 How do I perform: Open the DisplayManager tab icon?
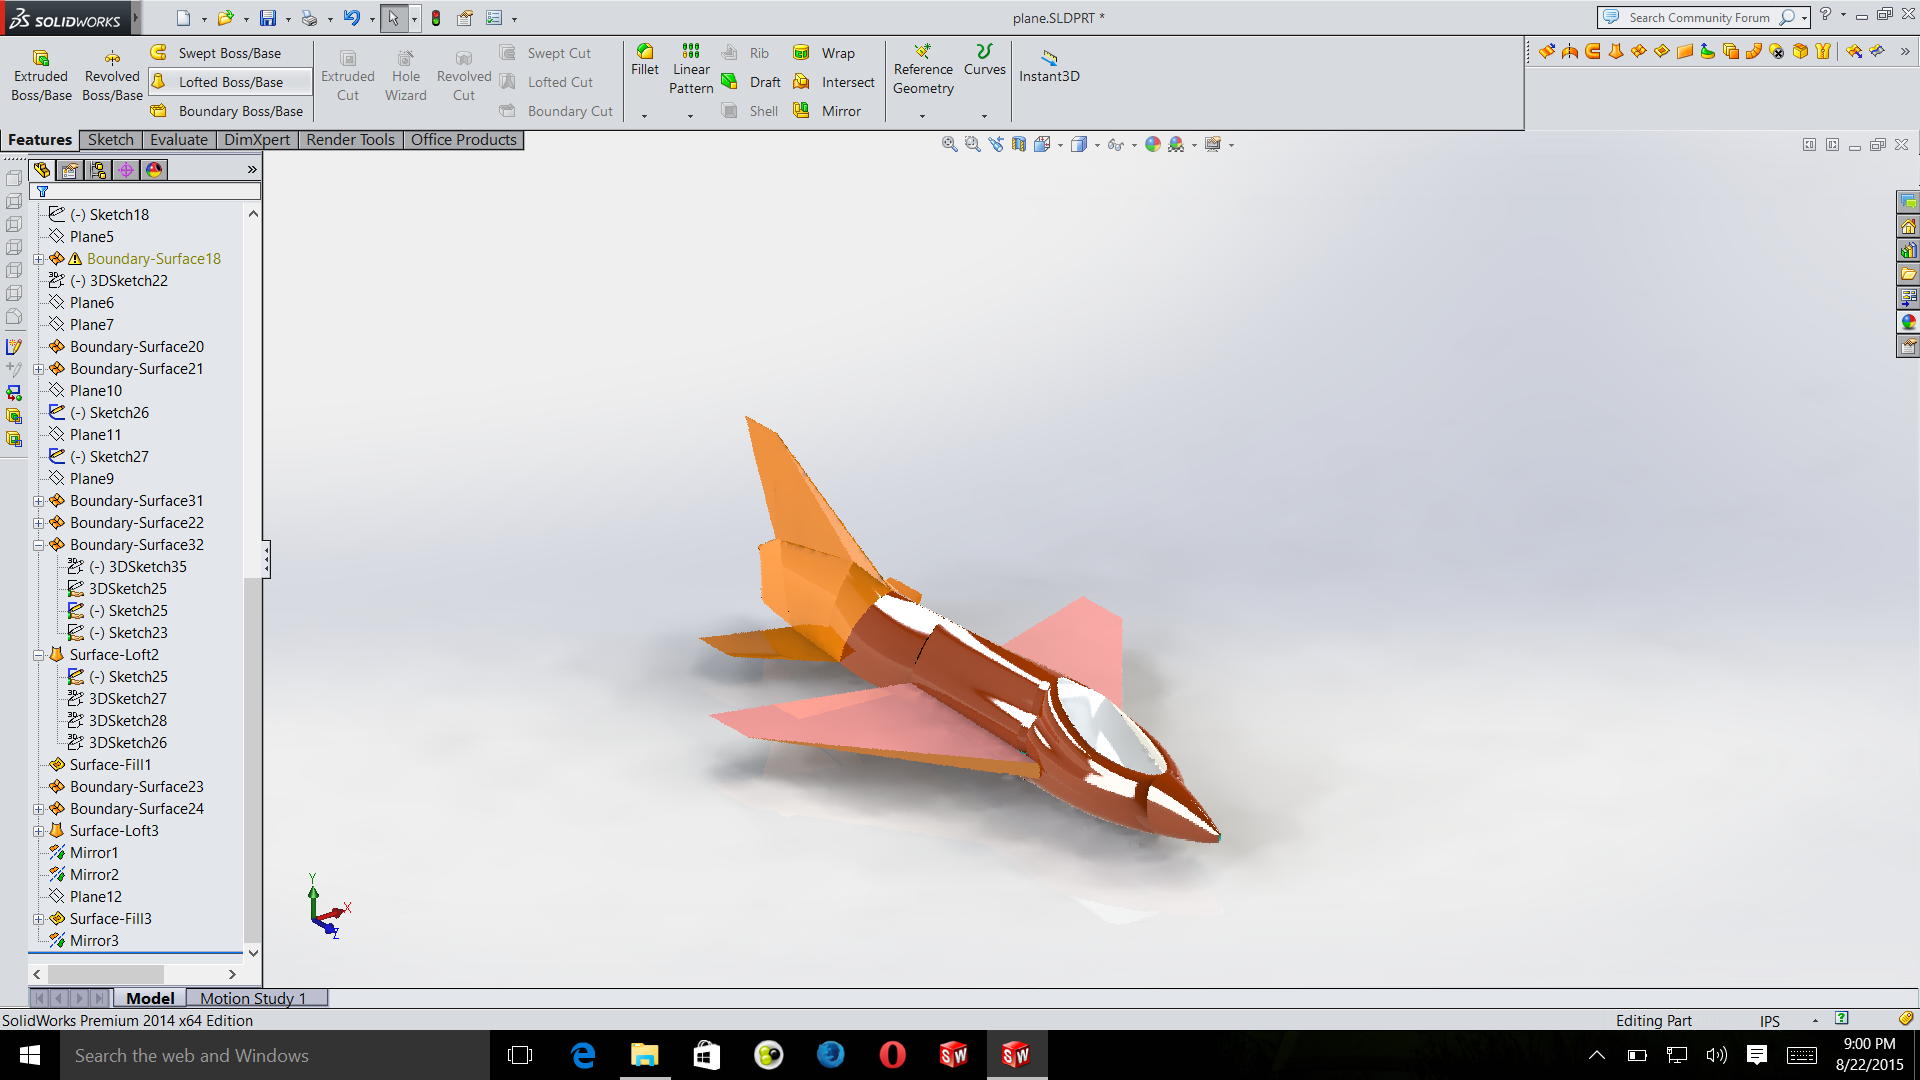[154, 170]
